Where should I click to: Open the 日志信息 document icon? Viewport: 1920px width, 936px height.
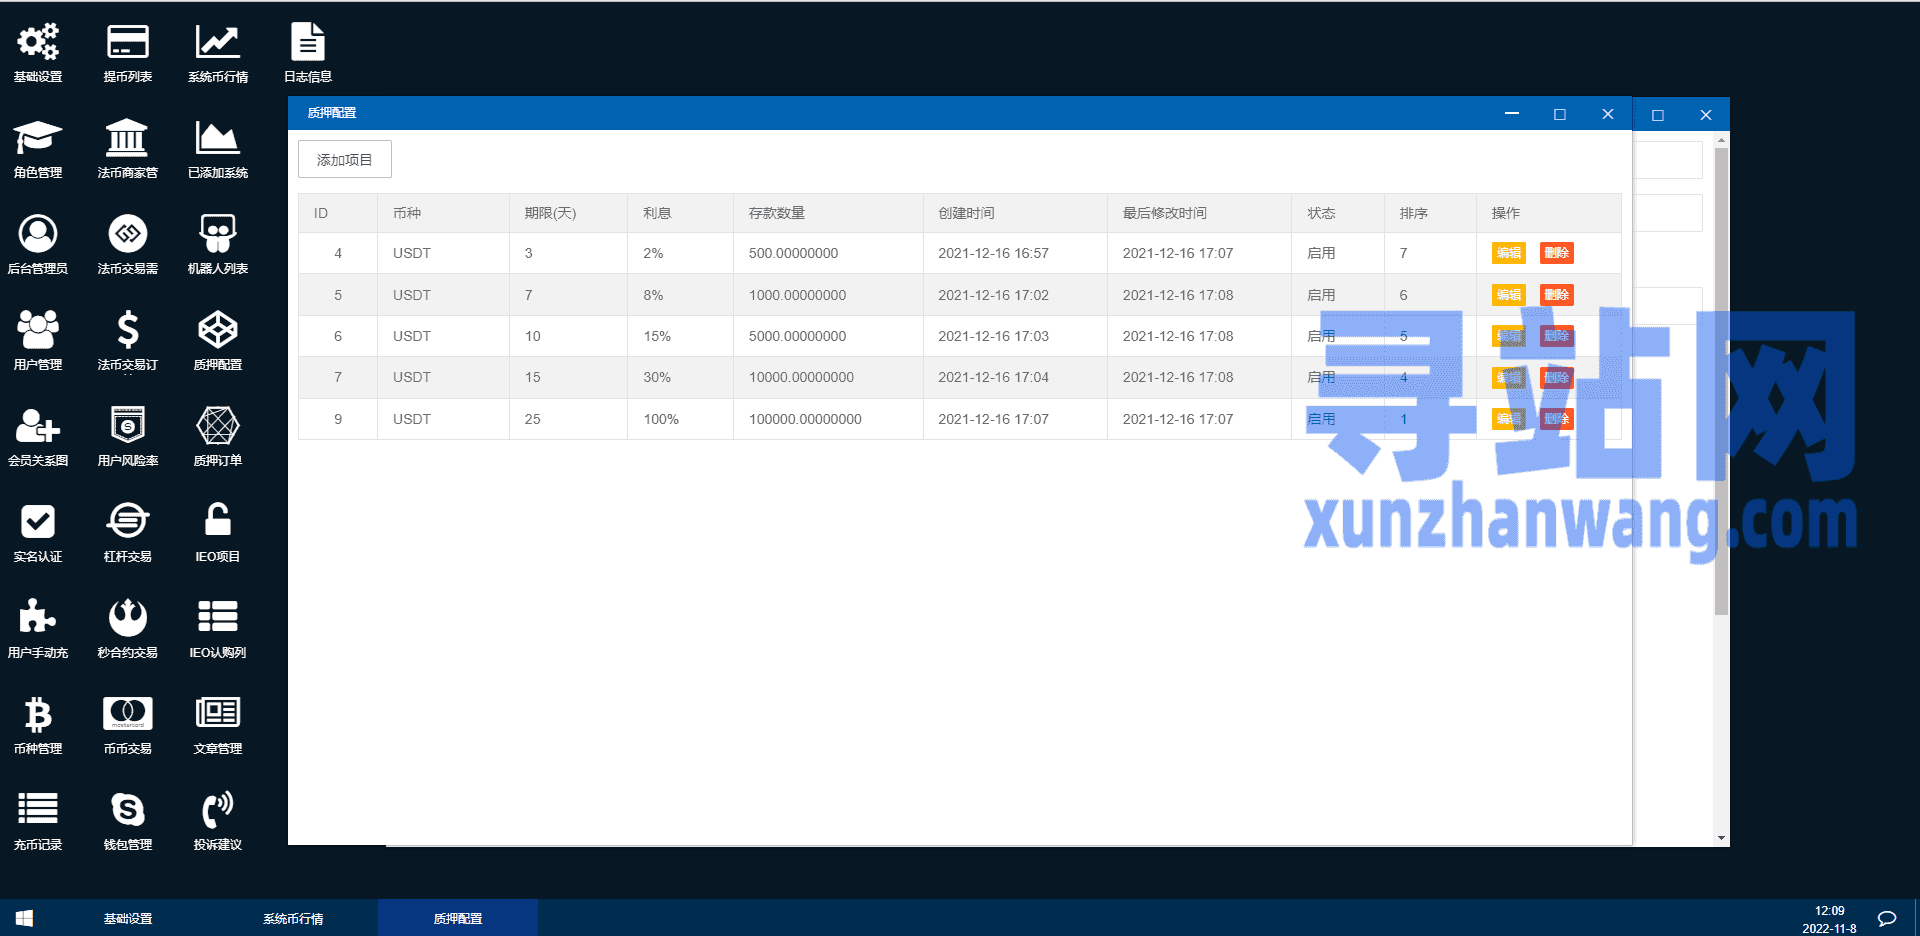tap(307, 43)
